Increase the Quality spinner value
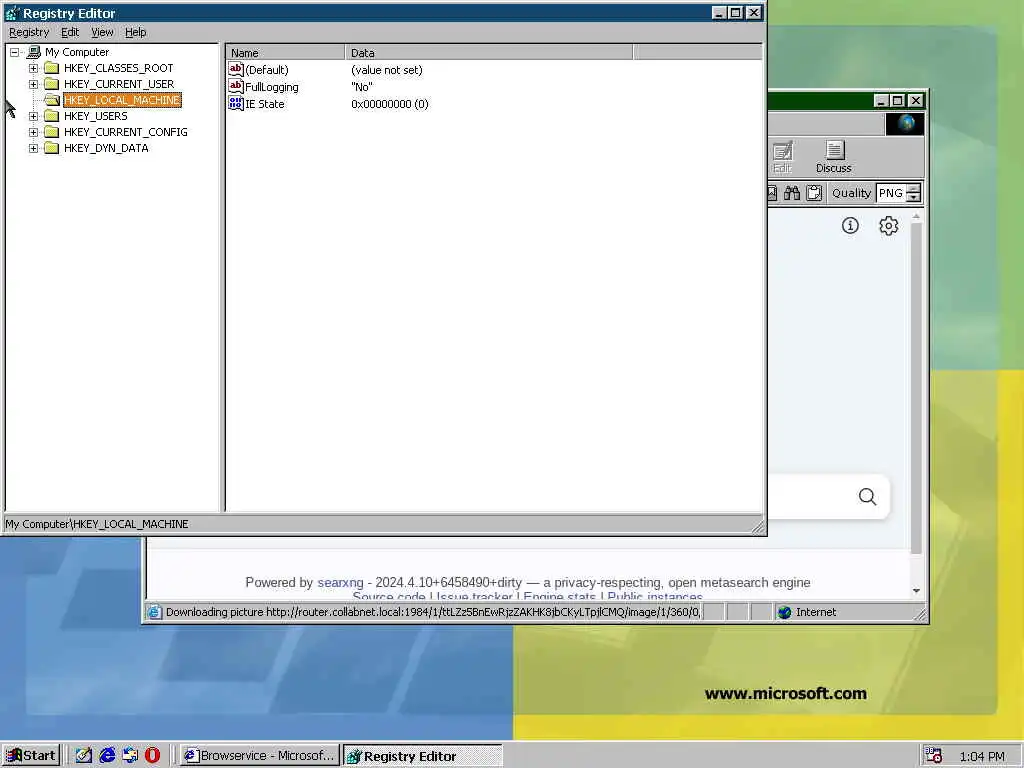 (x=914, y=188)
